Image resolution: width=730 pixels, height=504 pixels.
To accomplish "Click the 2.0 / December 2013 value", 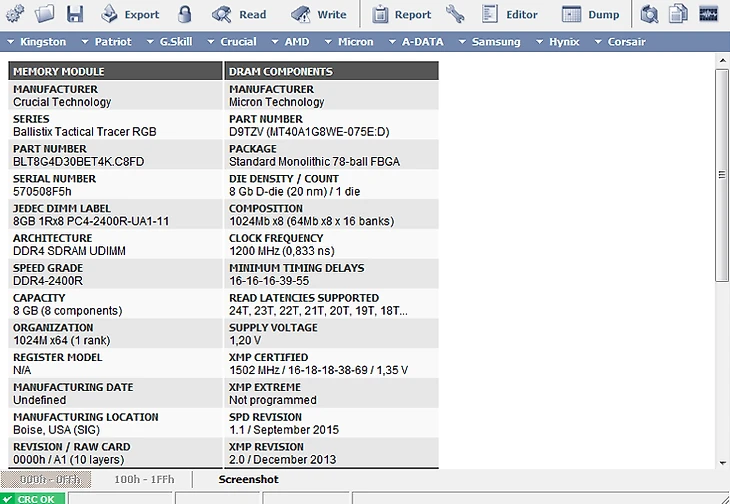I will pyautogui.click(x=283, y=460).
